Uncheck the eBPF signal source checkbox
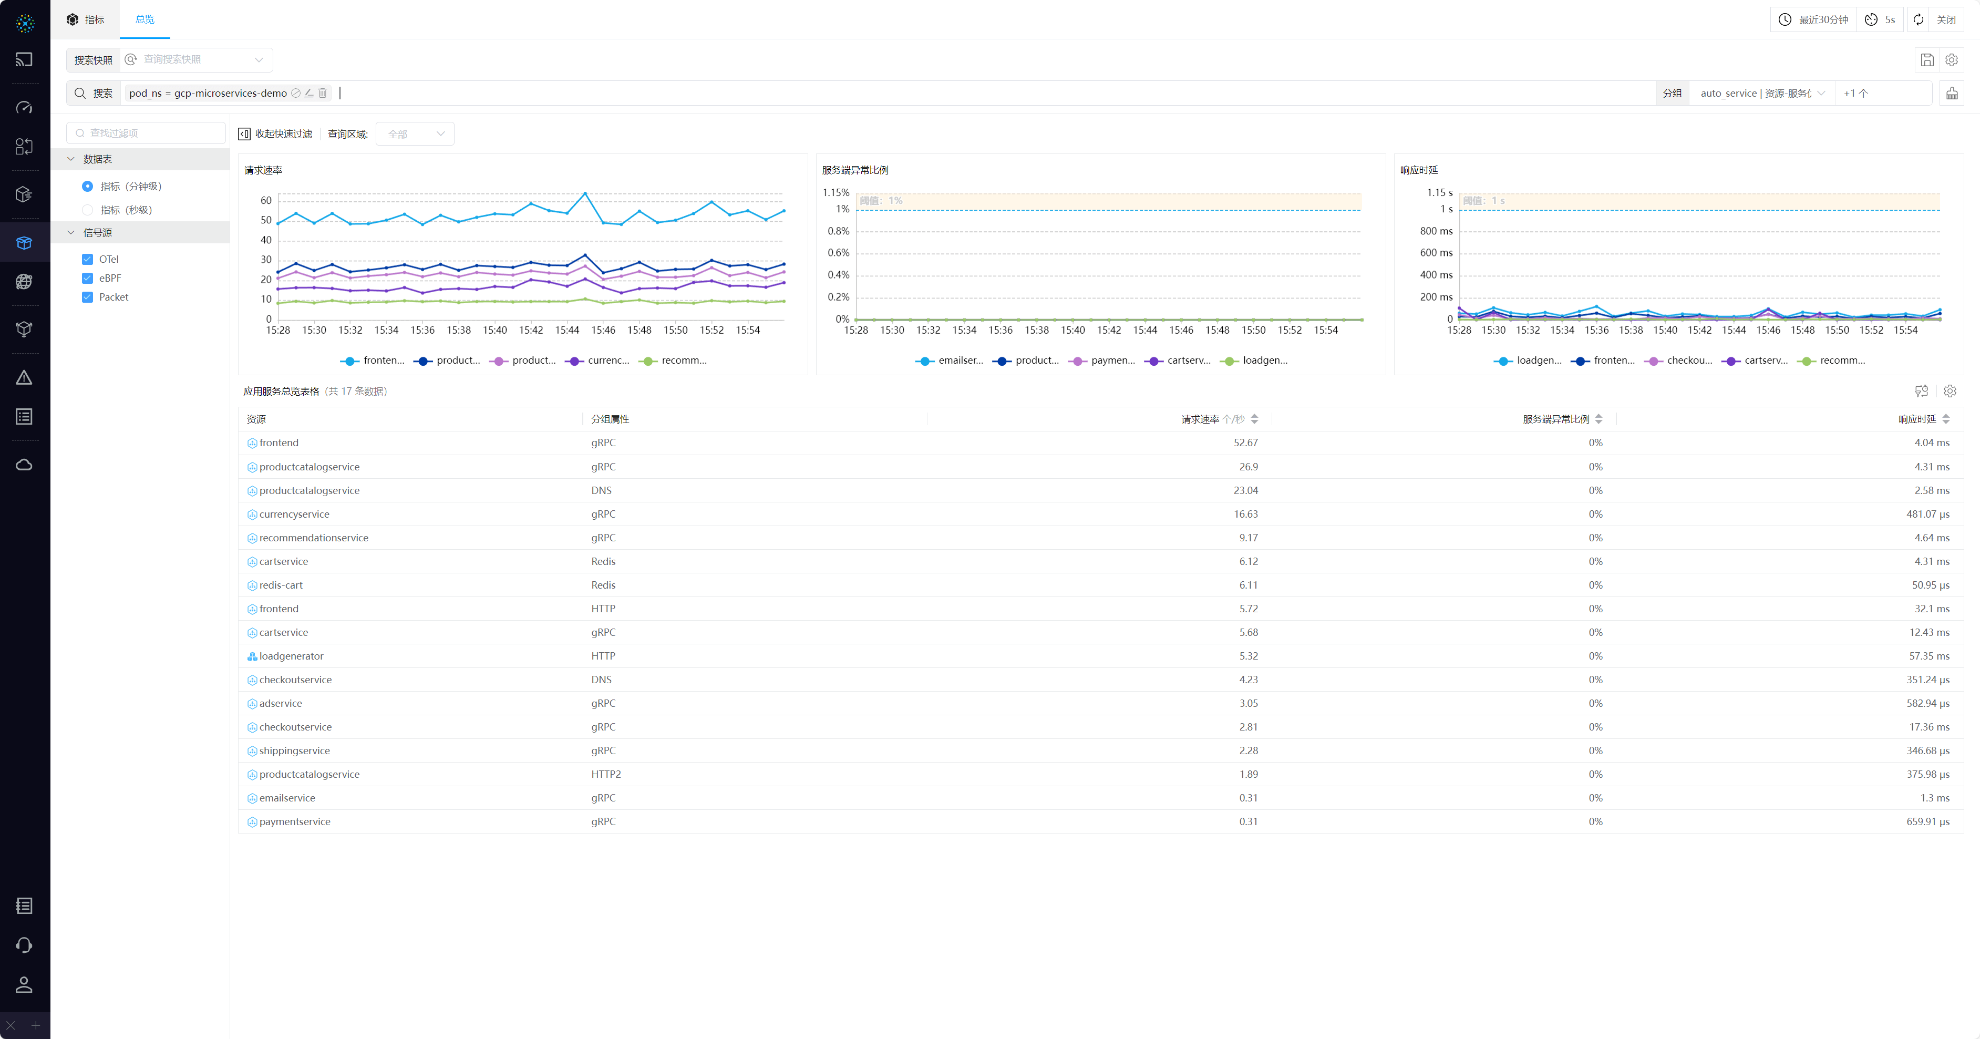The image size is (1980, 1039). point(87,278)
